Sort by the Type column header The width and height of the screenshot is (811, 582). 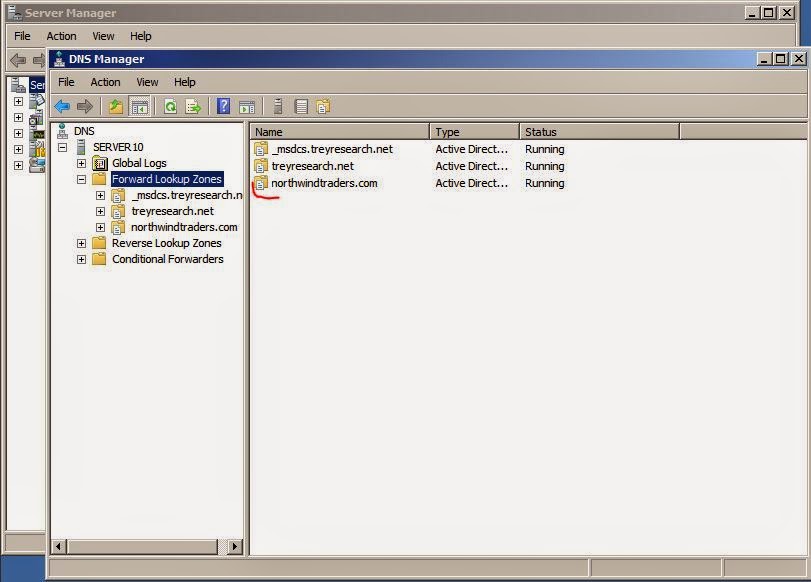(x=474, y=132)
